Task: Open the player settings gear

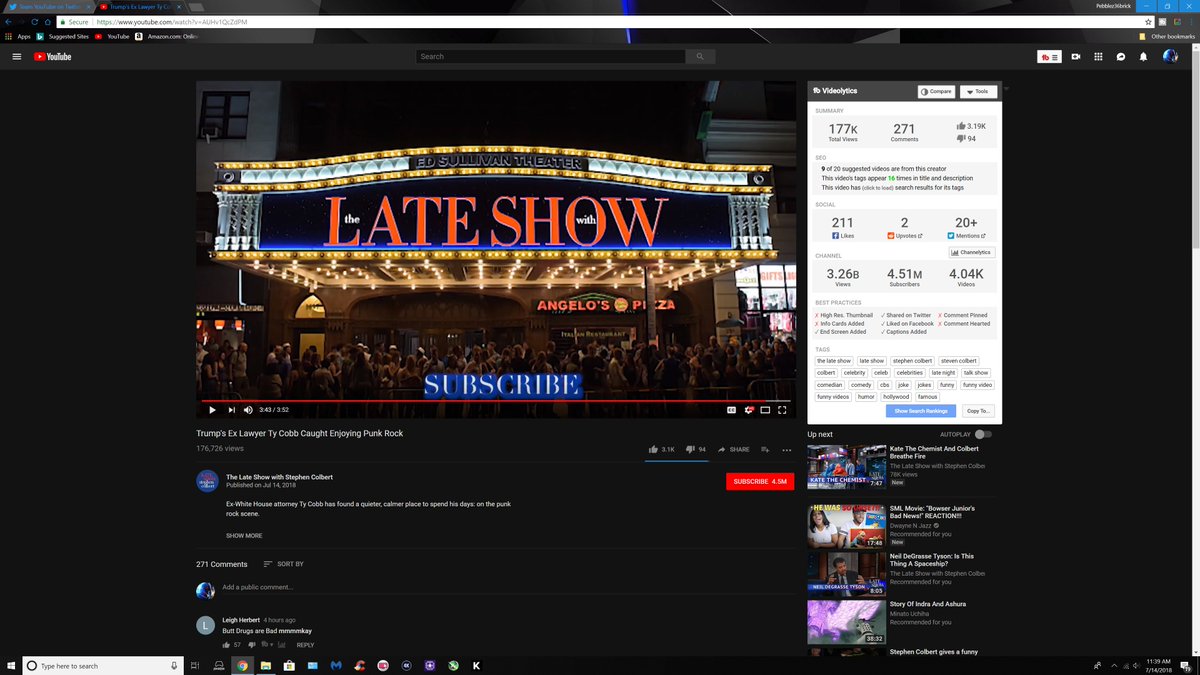Action: 748,409
